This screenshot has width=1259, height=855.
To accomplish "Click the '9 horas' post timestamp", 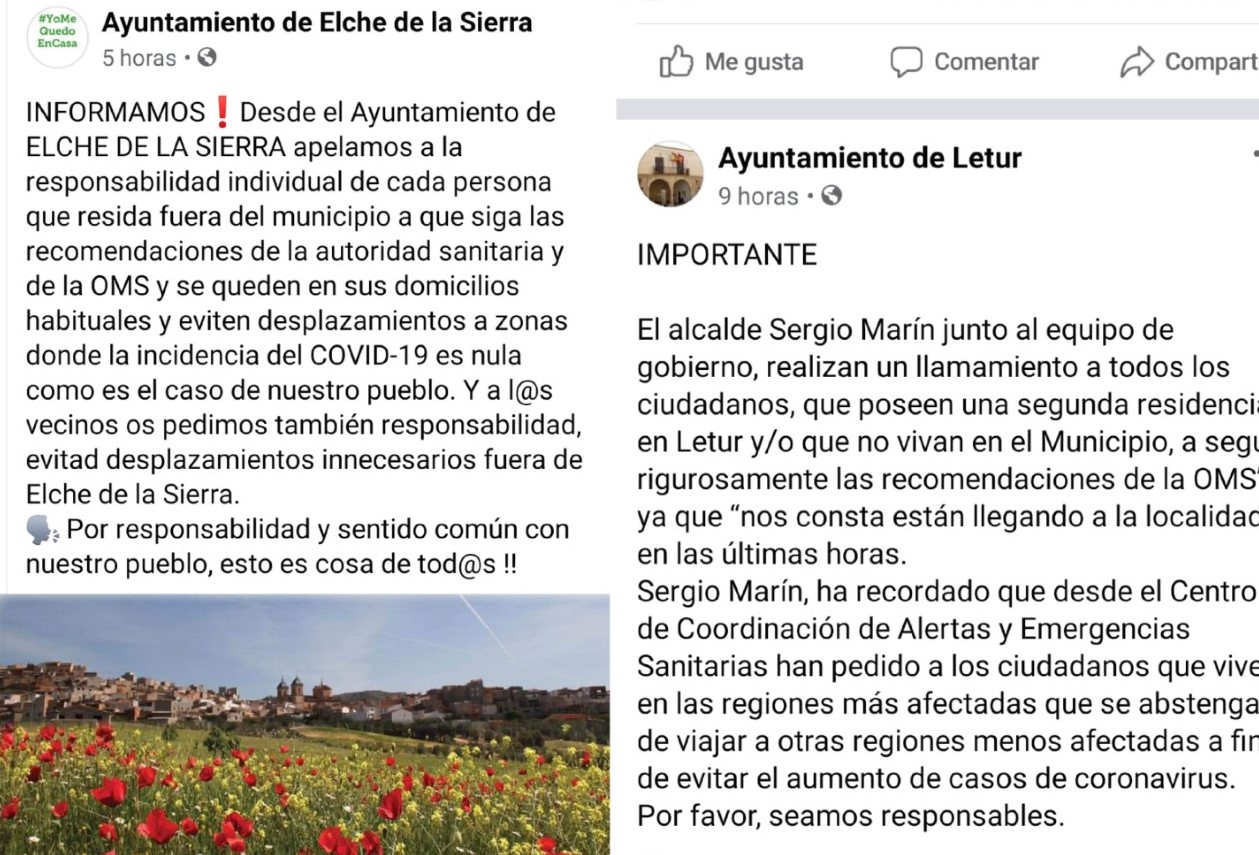I will [759, 196].
